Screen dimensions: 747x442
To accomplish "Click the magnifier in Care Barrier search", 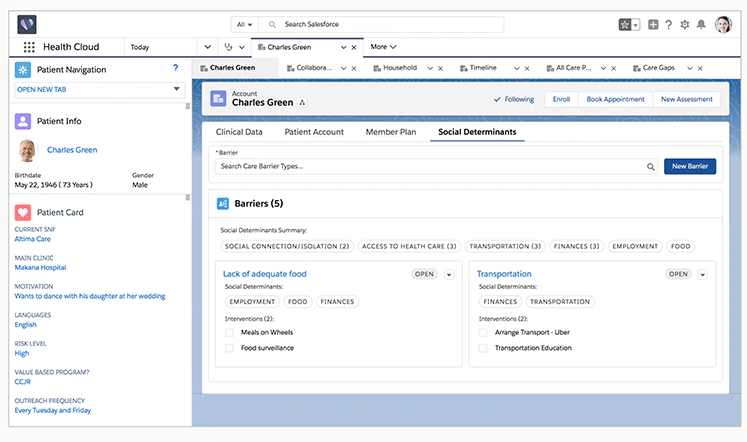I will [x=650, y=167].
